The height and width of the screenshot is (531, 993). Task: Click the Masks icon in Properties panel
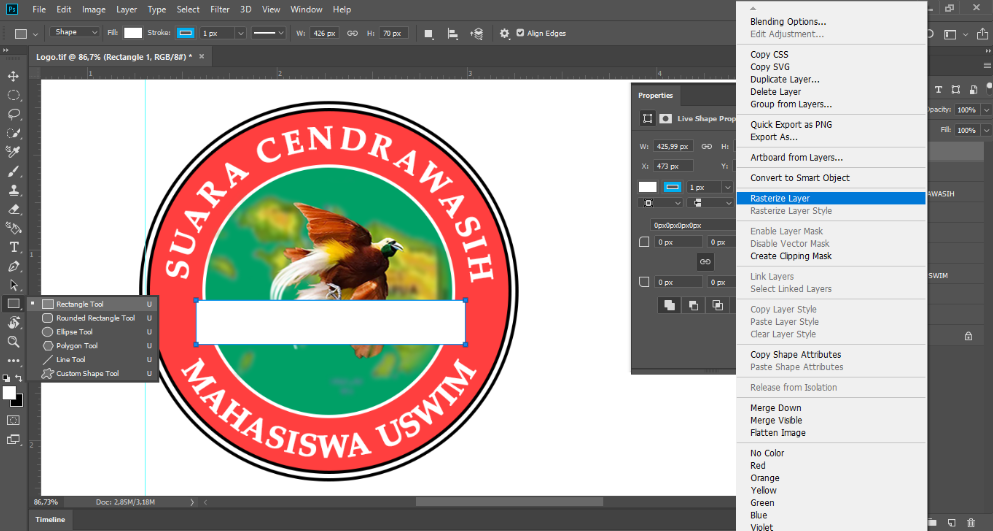click(666, 118)
